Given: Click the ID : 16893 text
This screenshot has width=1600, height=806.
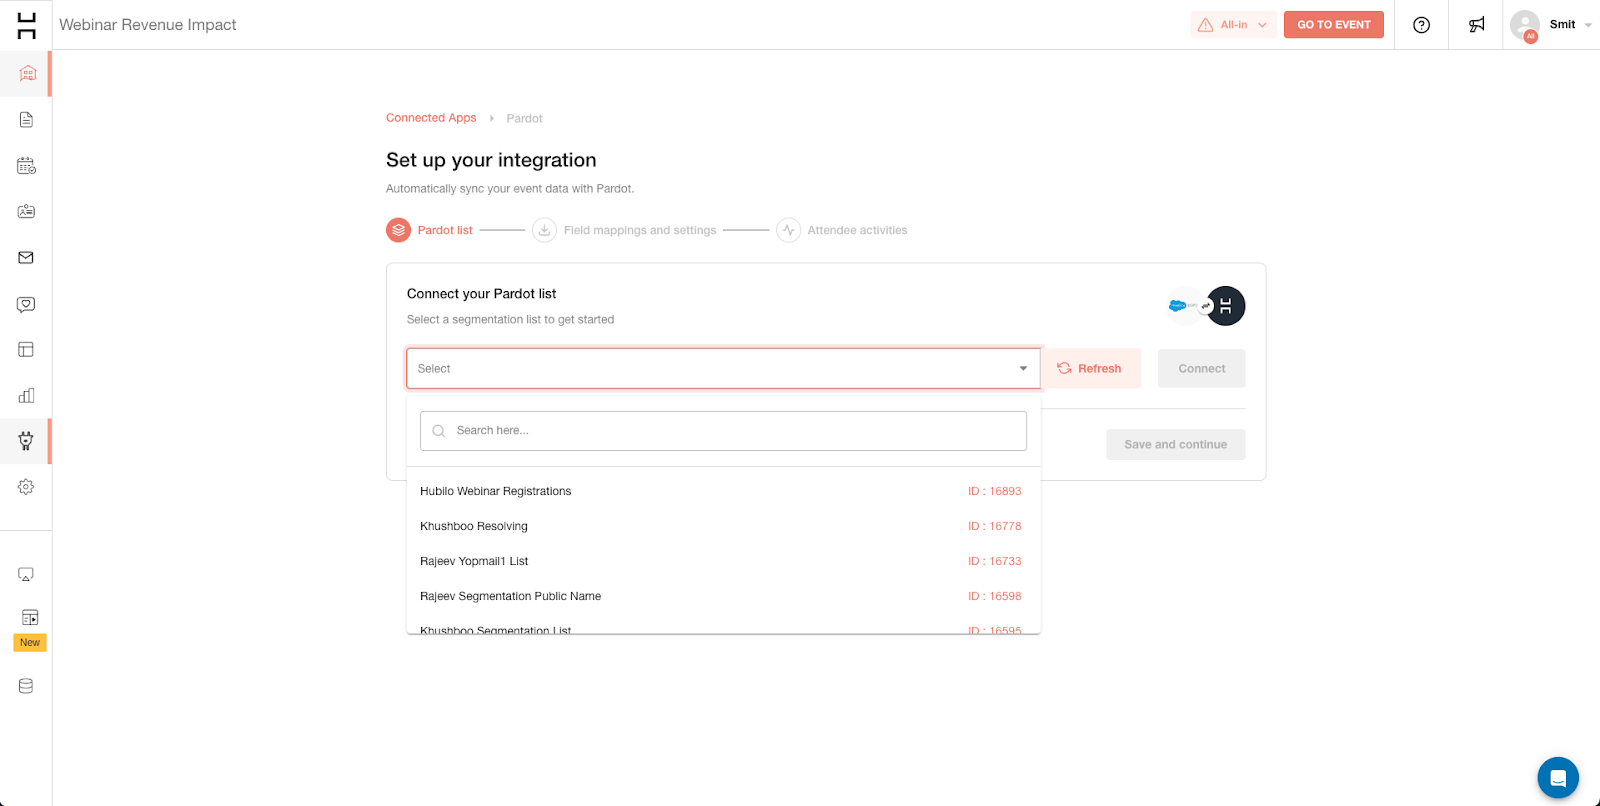Looking at the screenshot, I should [x=995, y=491].
